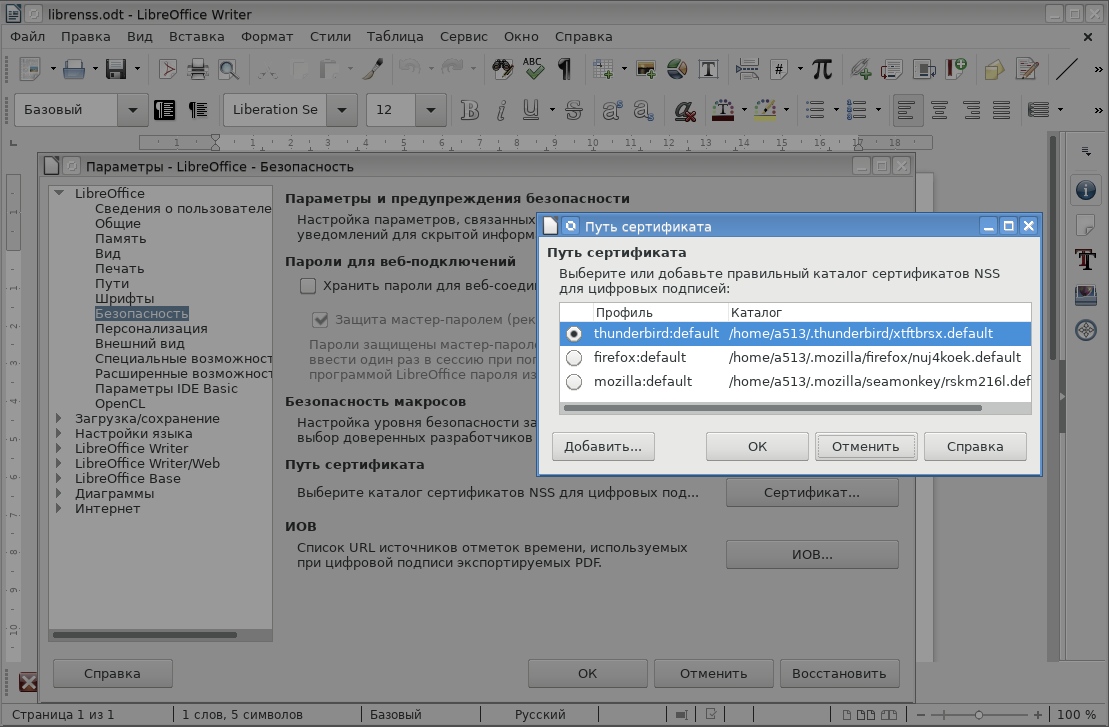Screen dimensions: 1109x727
Task: Open highlighting color swatch icon
Action: pyautogui.click(x=765, y=110)
